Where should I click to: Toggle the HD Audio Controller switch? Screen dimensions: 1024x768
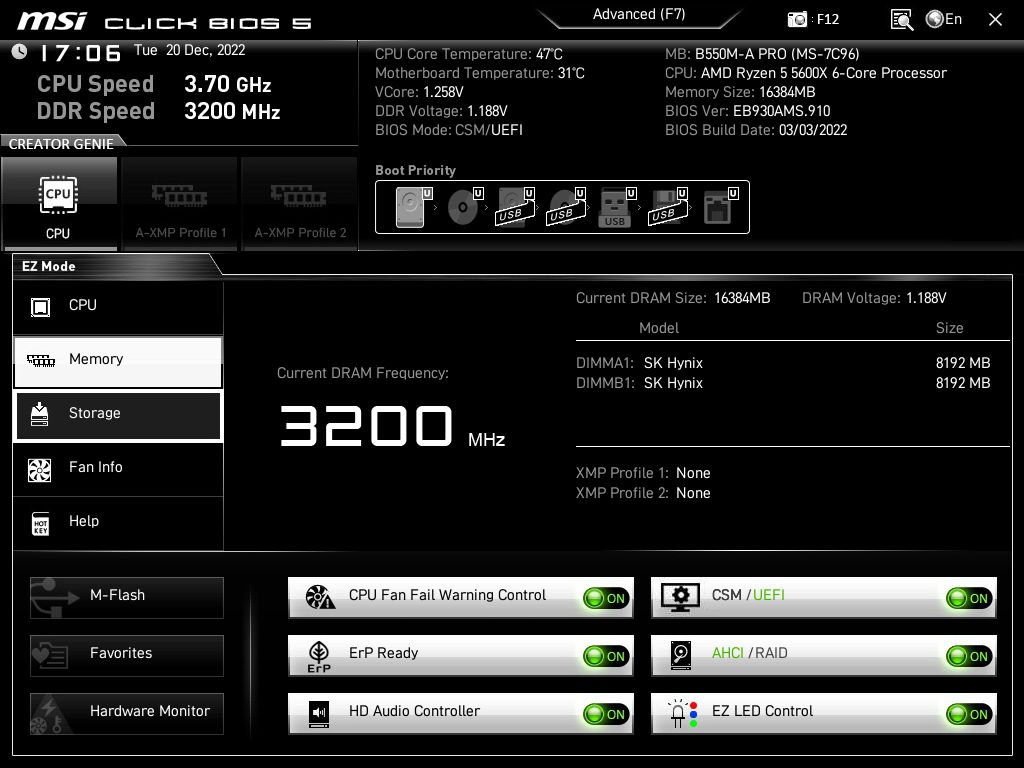[x=606, y=714]
